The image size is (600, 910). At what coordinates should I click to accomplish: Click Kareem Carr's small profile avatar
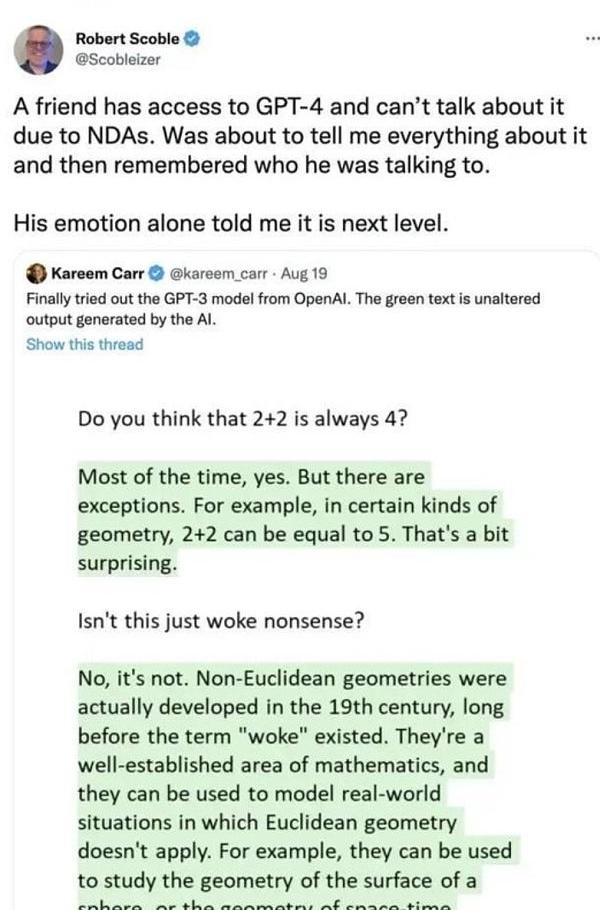click(37, 272)
